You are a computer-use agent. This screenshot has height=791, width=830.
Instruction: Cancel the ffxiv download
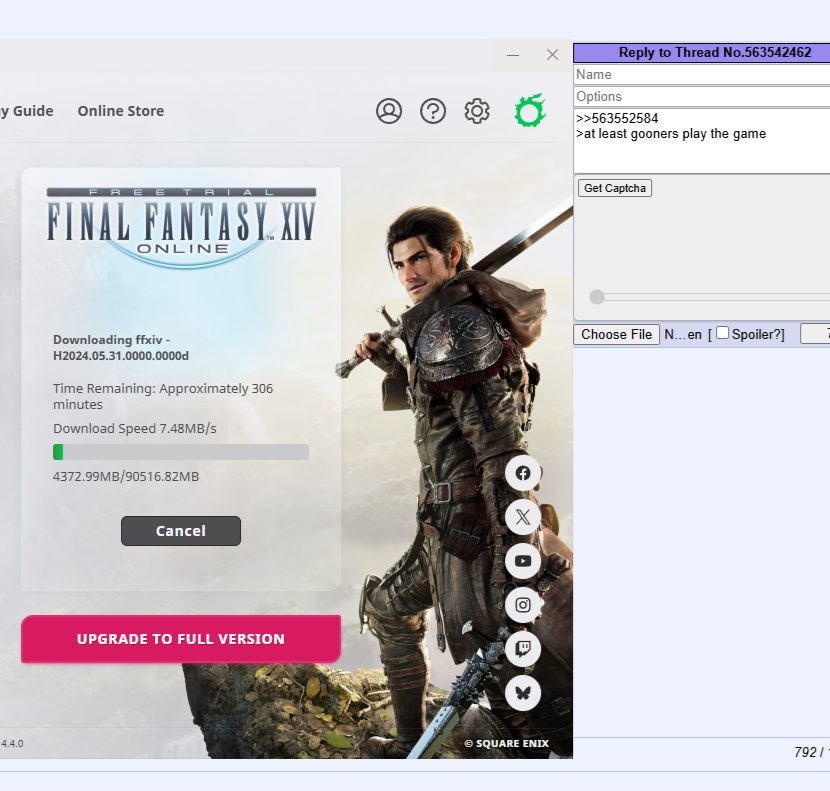pos(181,531)
